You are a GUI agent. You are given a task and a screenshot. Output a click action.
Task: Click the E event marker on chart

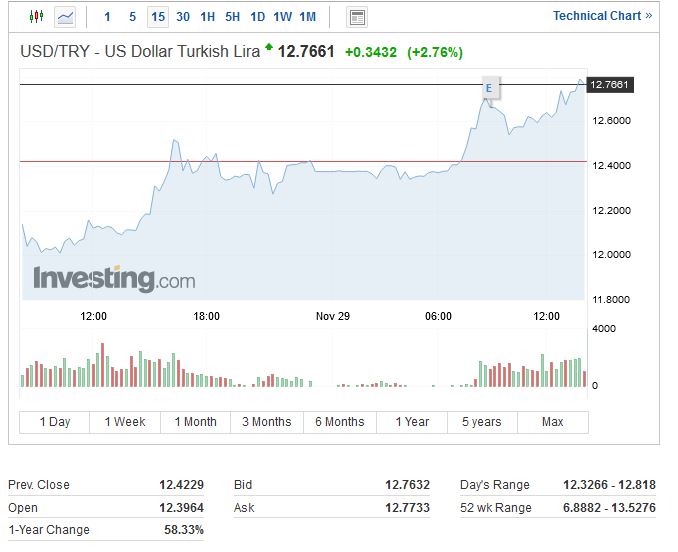489,88
